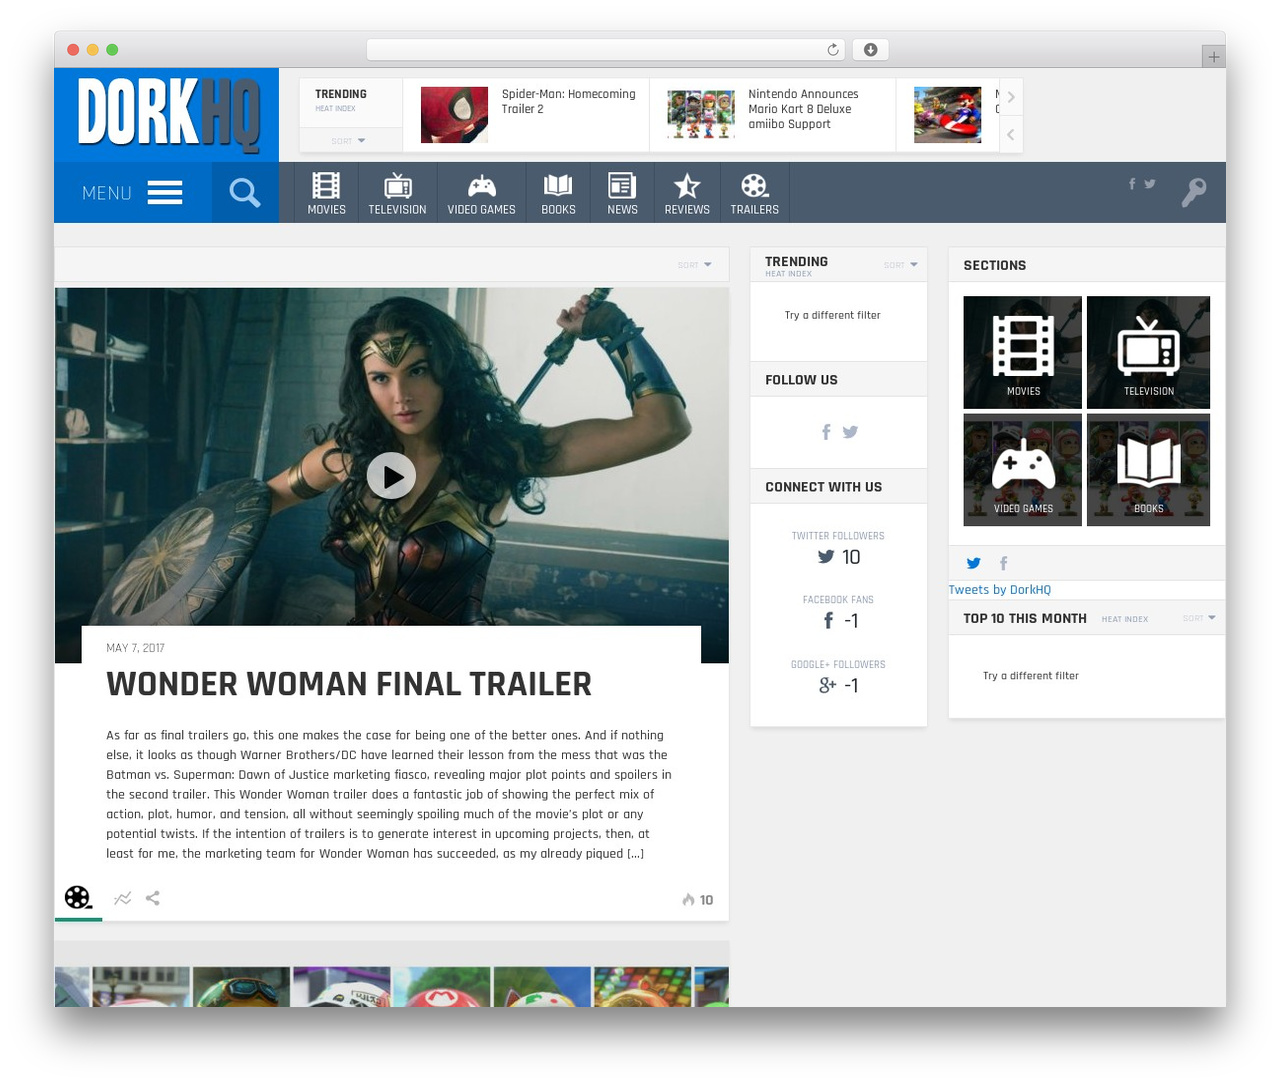This screenshot has width=1280, height=1084.
Task: Click the DorkHQ logo
Action: [x=167, y=114]
